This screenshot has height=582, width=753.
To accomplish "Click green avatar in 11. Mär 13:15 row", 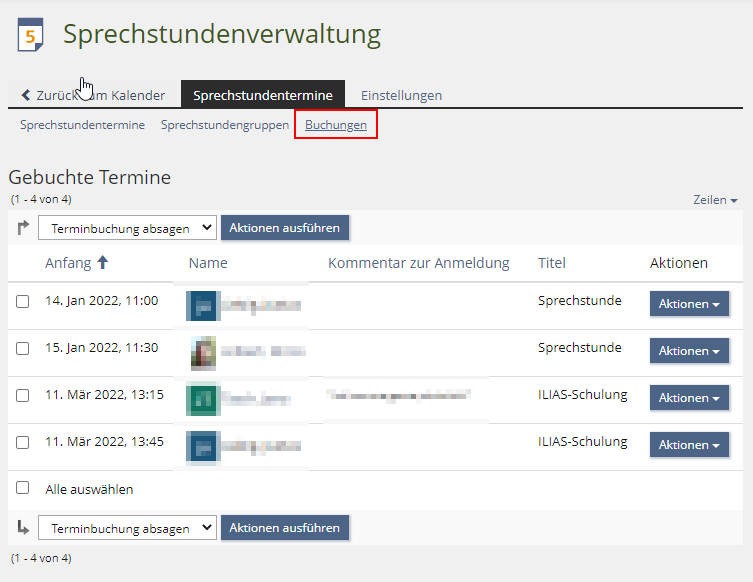I will [x=202, y=399].
